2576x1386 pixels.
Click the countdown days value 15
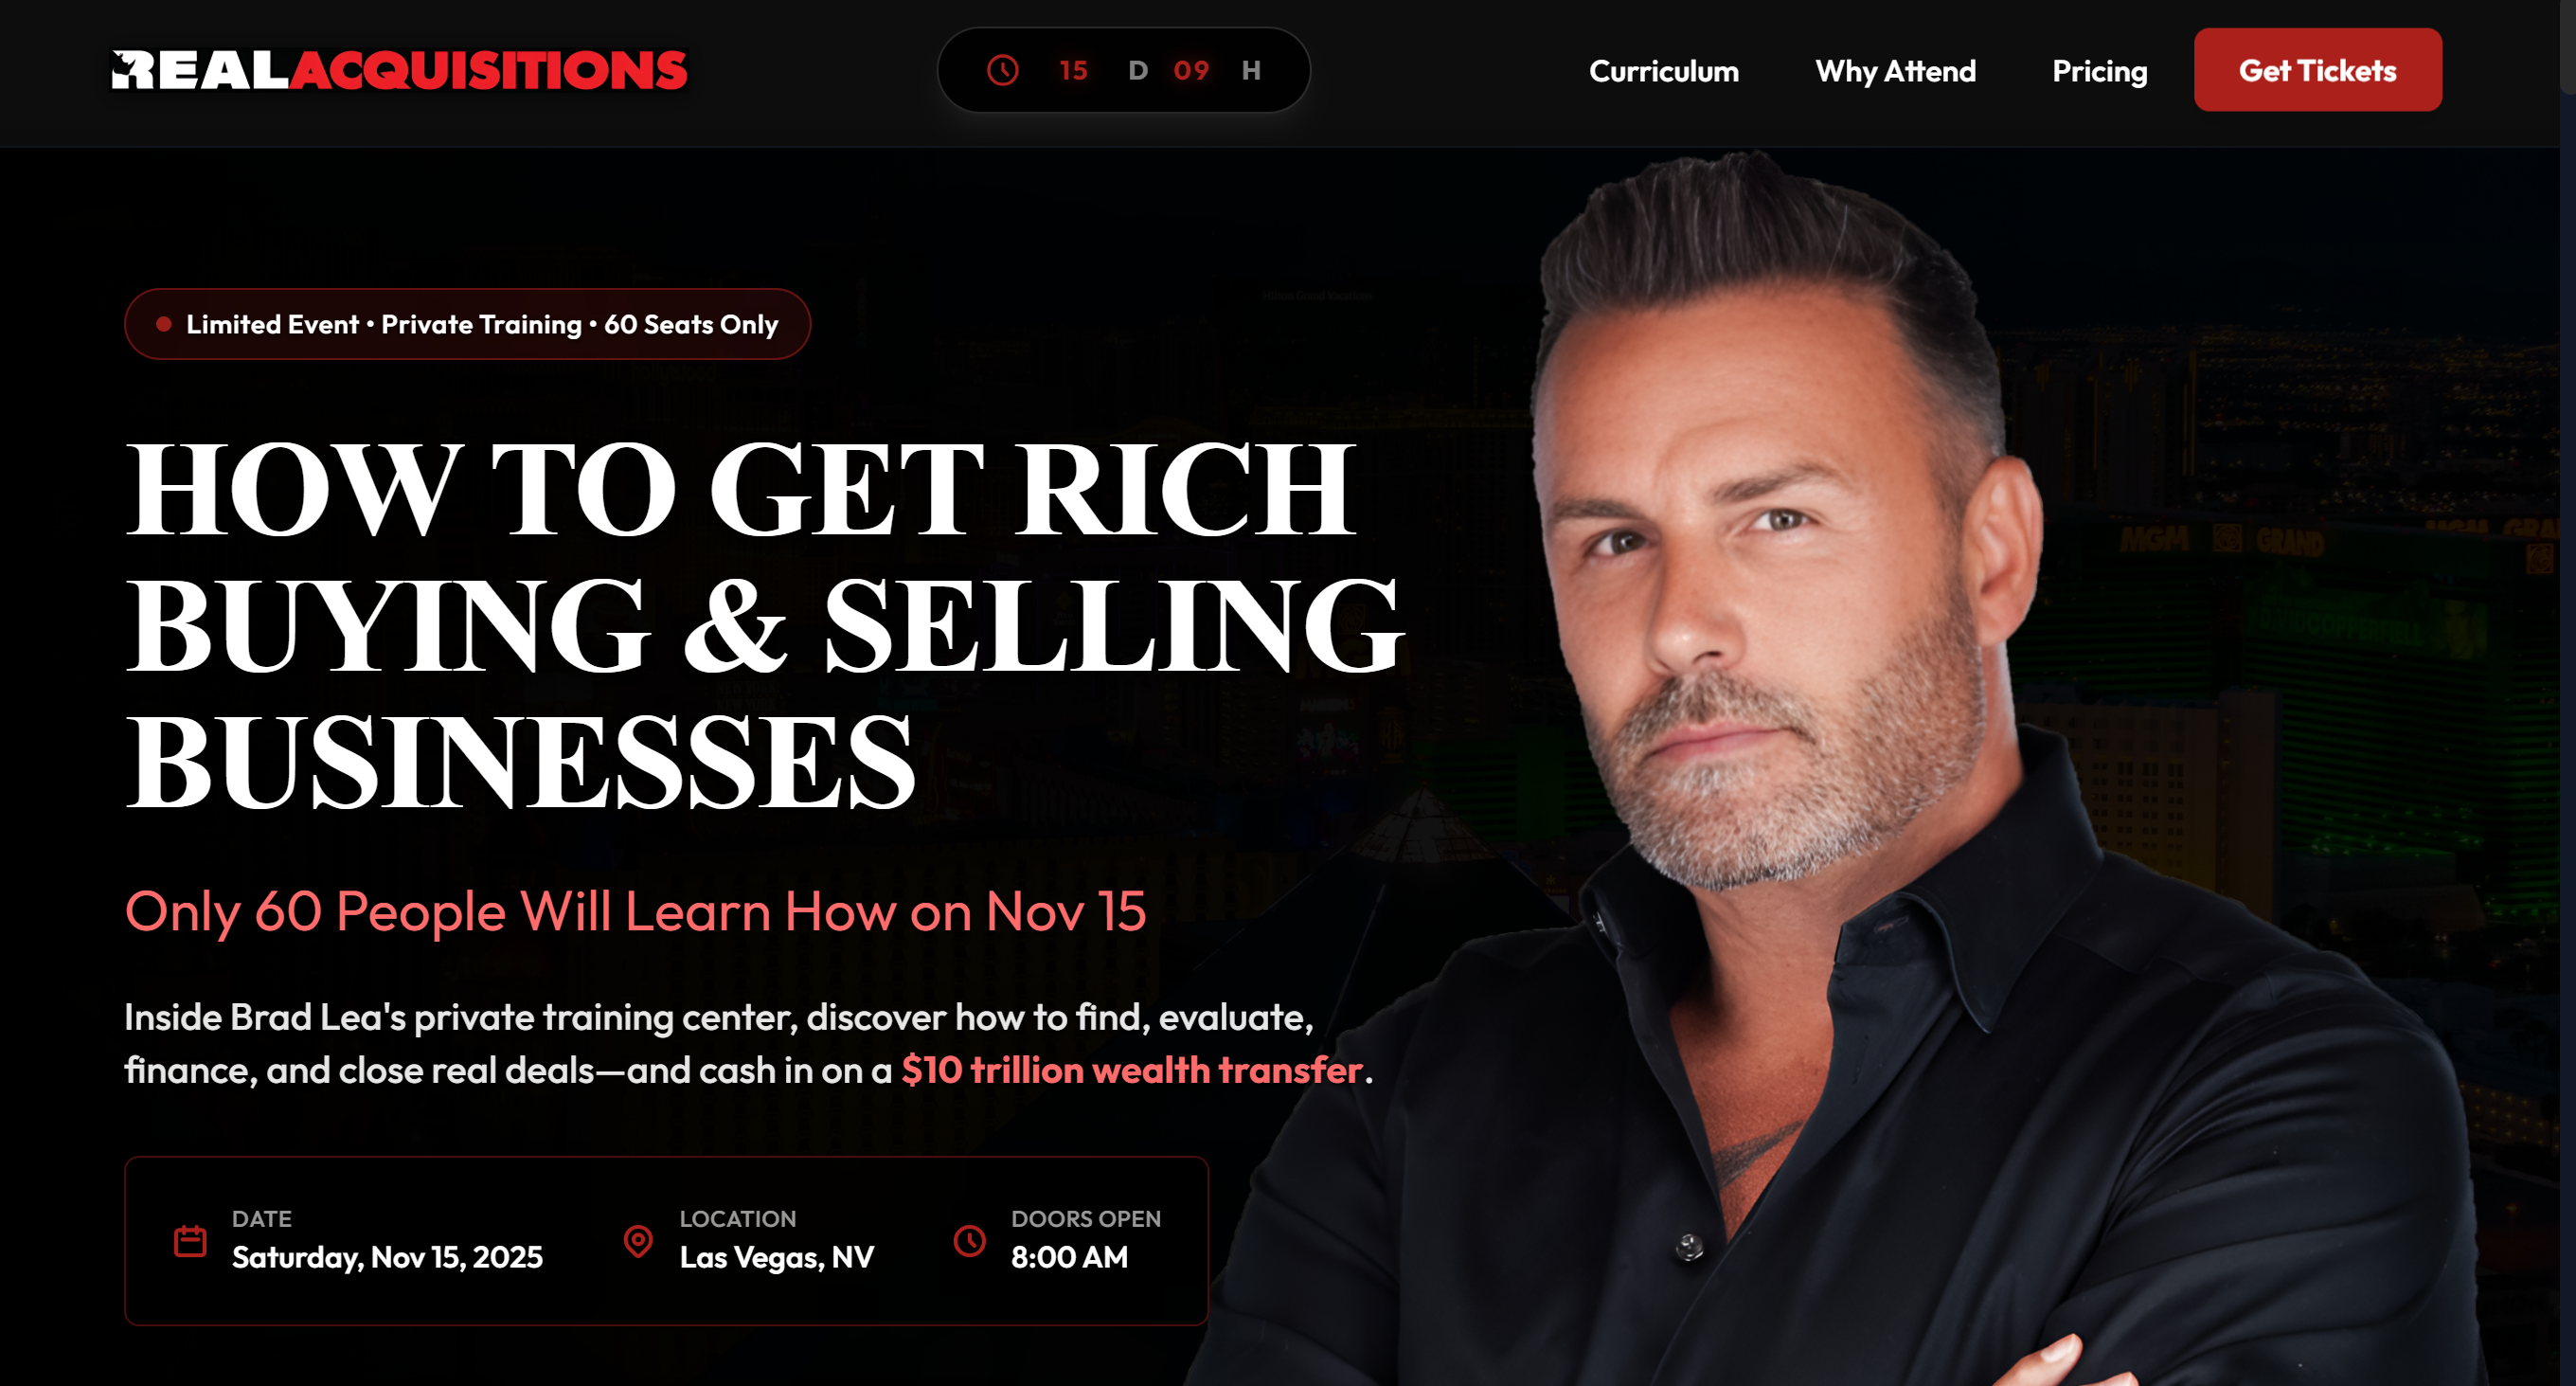click(1073, 70)
